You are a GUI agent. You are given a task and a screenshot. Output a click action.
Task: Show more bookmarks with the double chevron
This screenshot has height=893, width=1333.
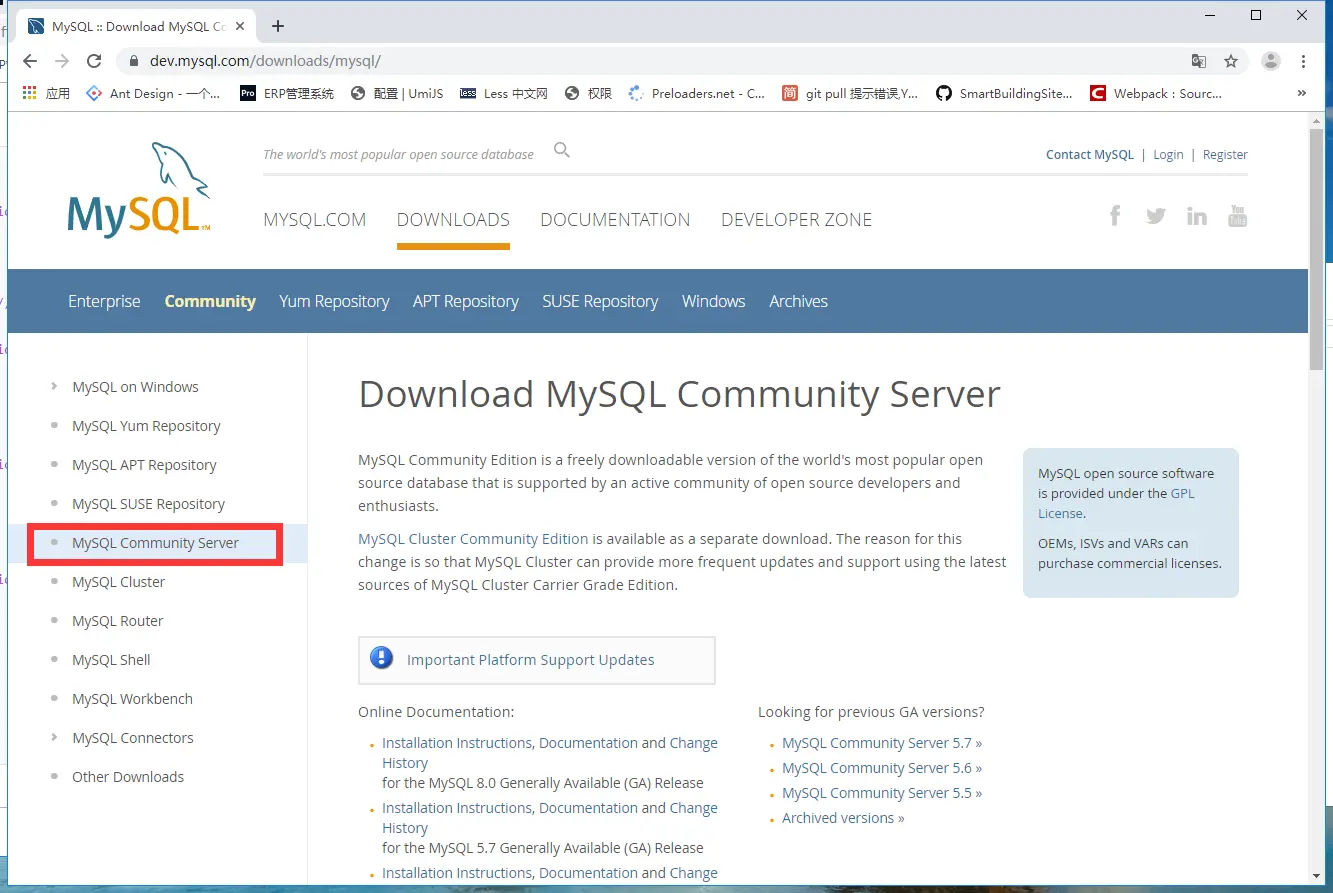[1302, 93]
